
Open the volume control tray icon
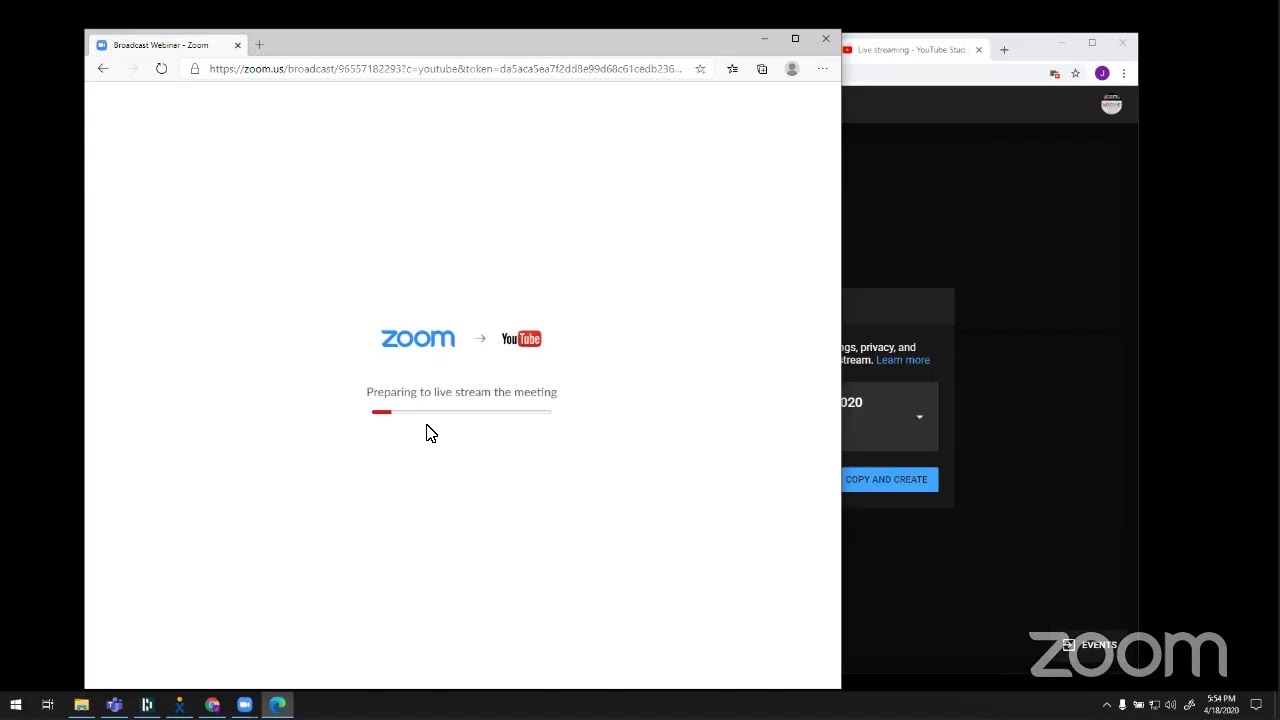[1171, 705]
